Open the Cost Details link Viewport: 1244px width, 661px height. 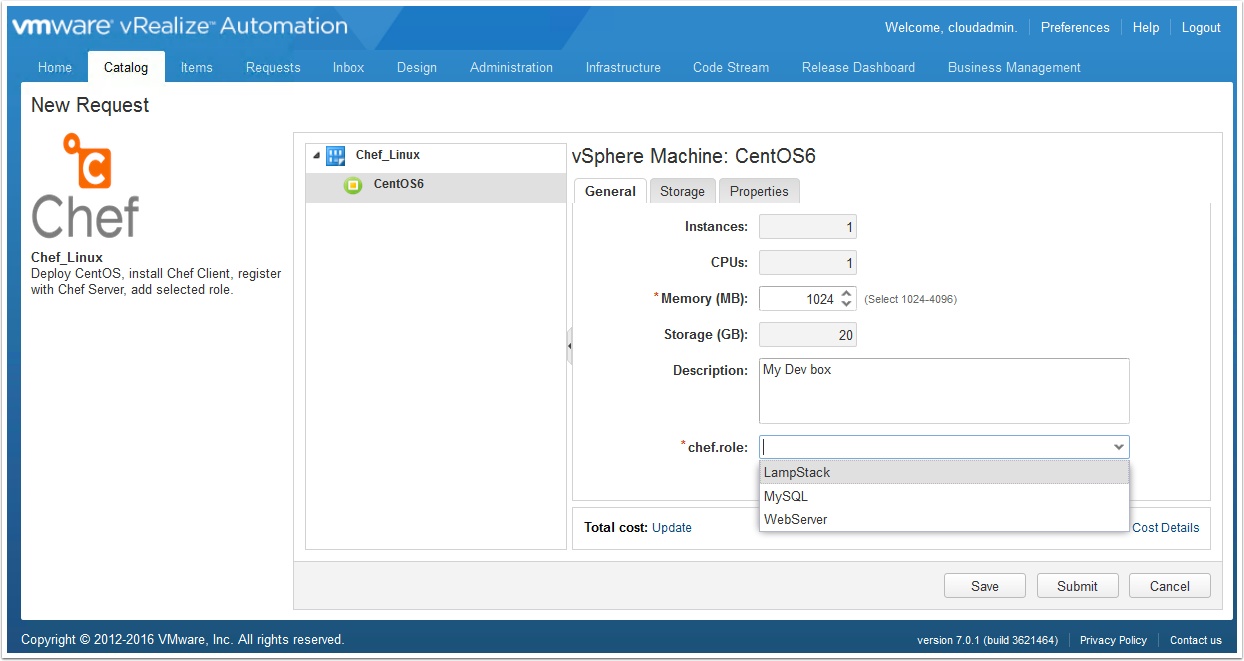point(1166,528)
